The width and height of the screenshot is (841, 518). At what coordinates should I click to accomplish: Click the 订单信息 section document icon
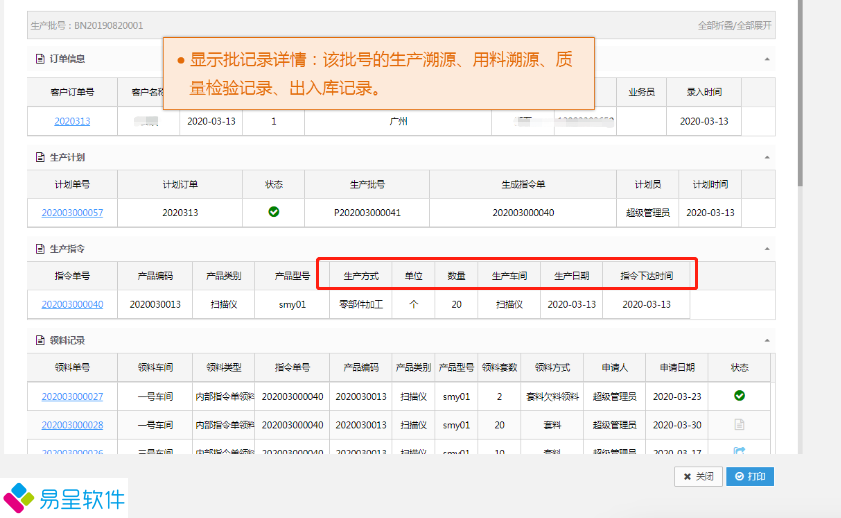(40, 59)
